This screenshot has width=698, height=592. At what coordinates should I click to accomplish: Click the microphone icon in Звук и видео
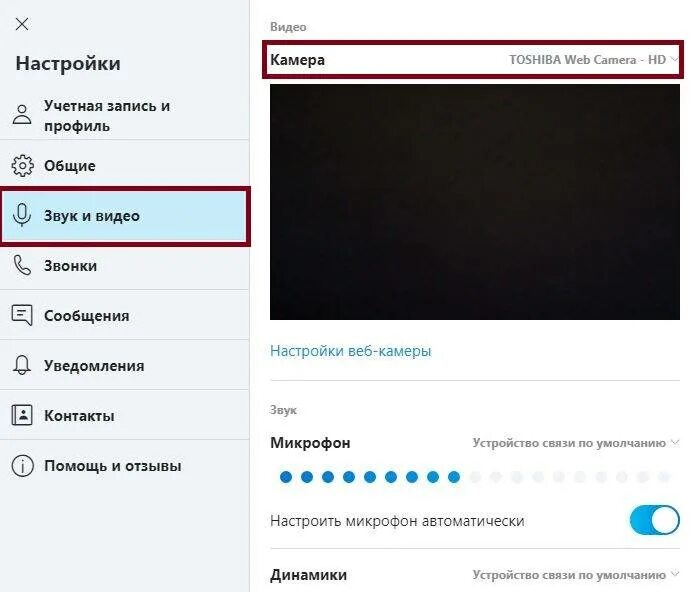22,215
